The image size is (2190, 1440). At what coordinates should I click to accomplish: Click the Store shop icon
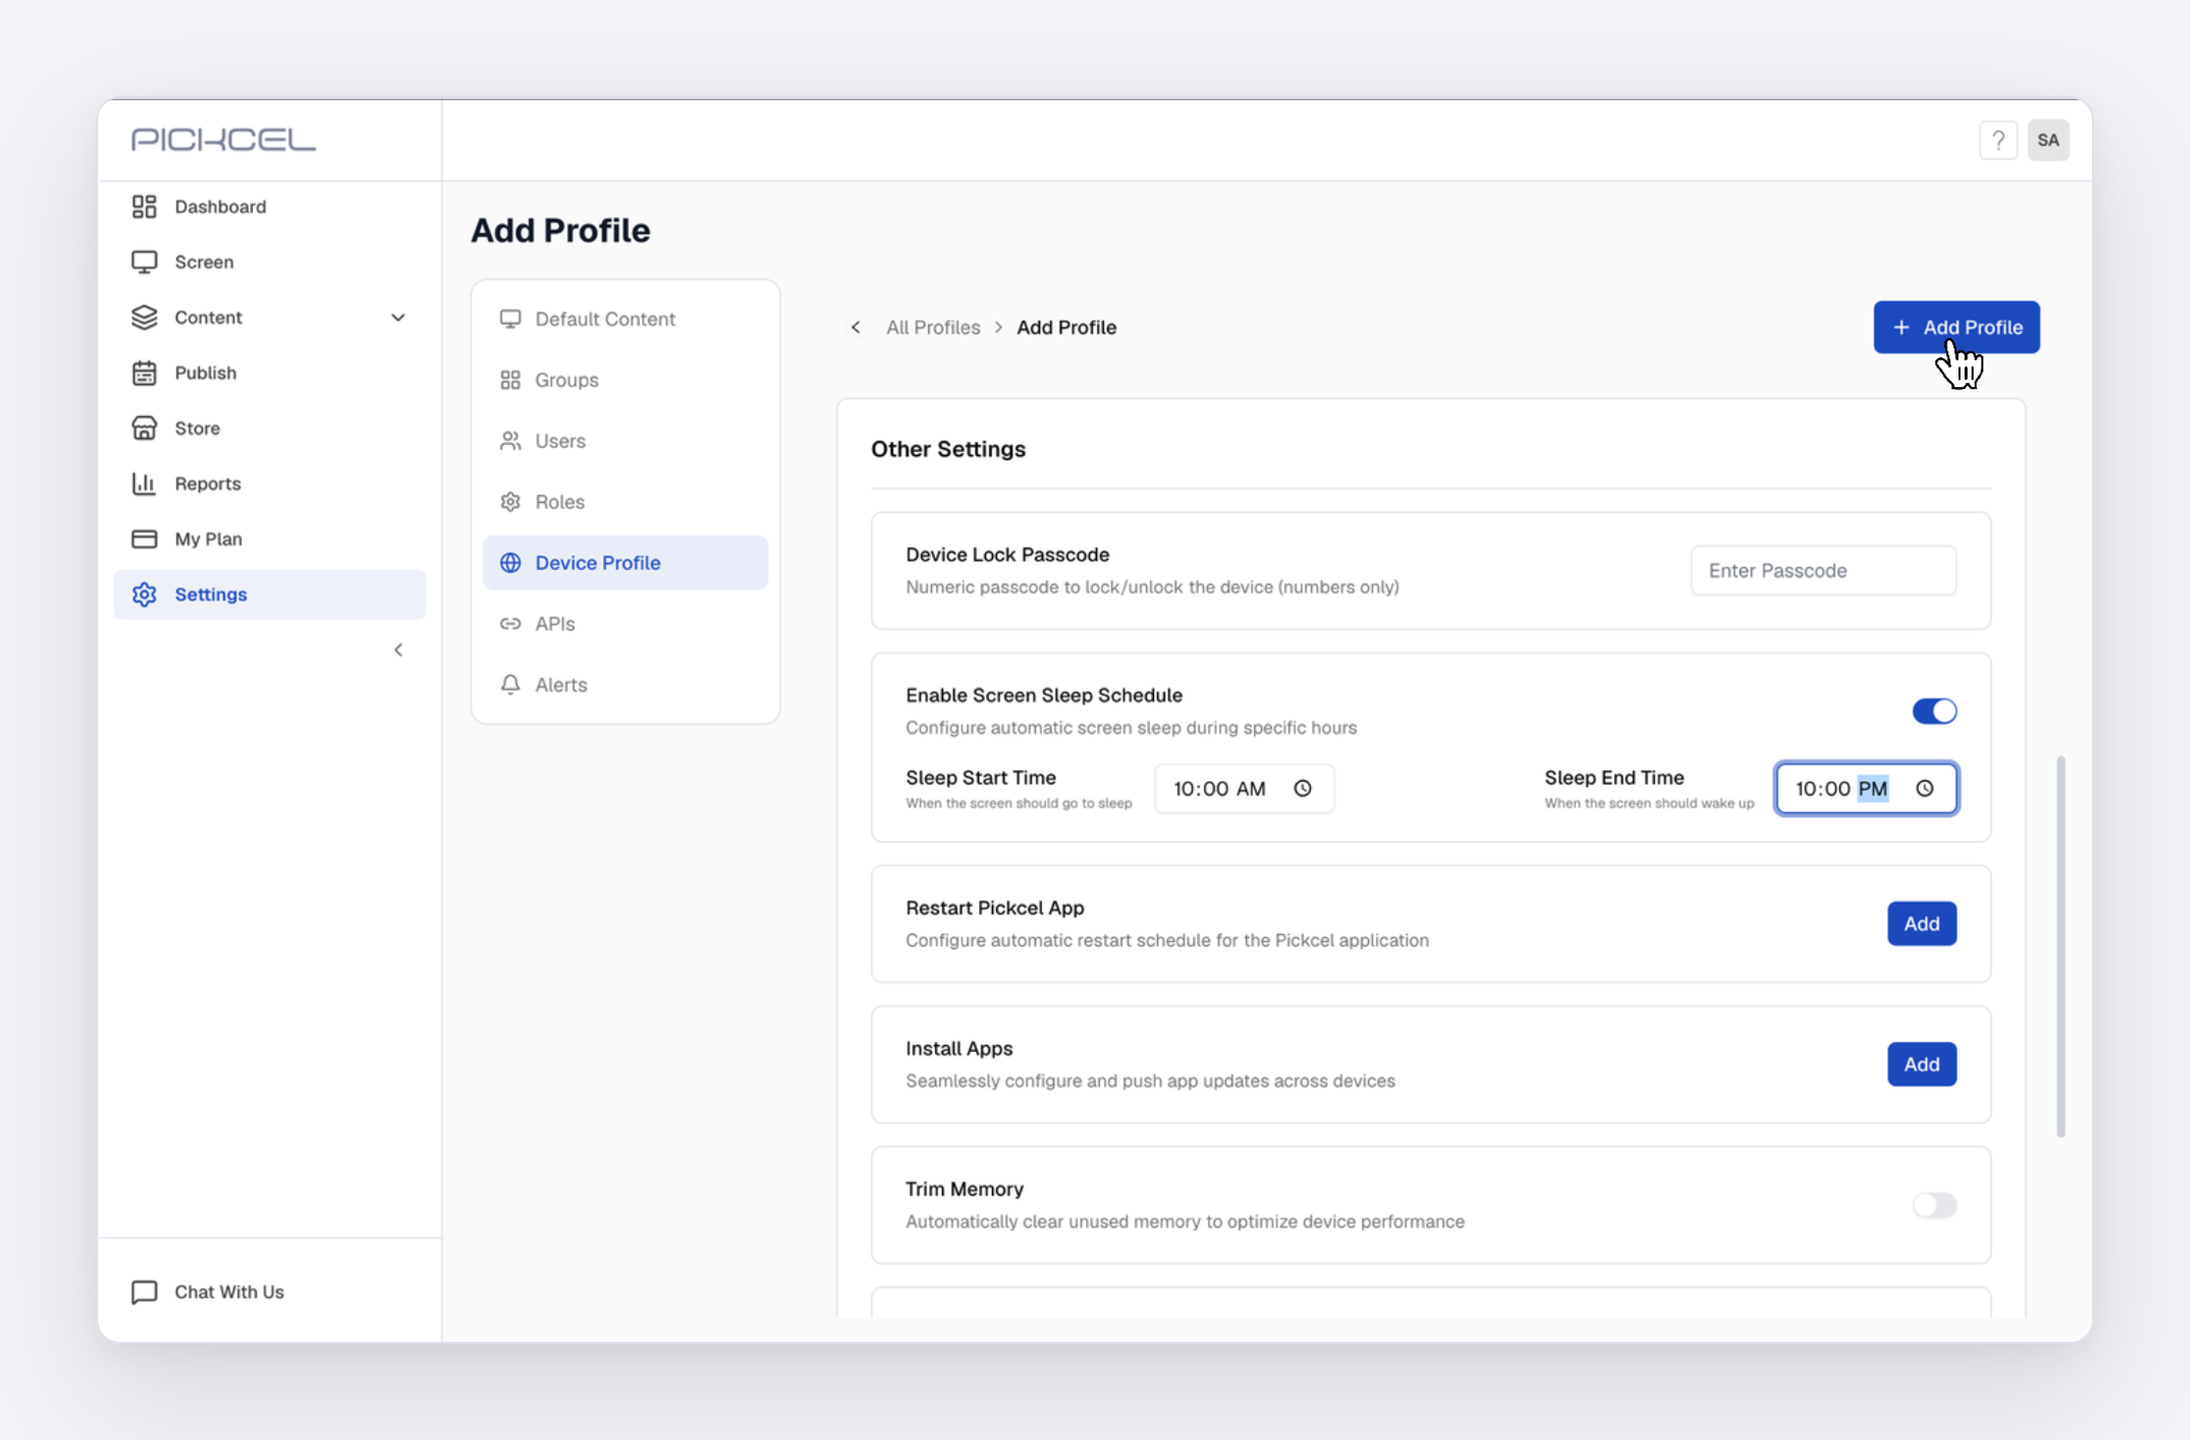pyautogui.click(x=144, y=428)
